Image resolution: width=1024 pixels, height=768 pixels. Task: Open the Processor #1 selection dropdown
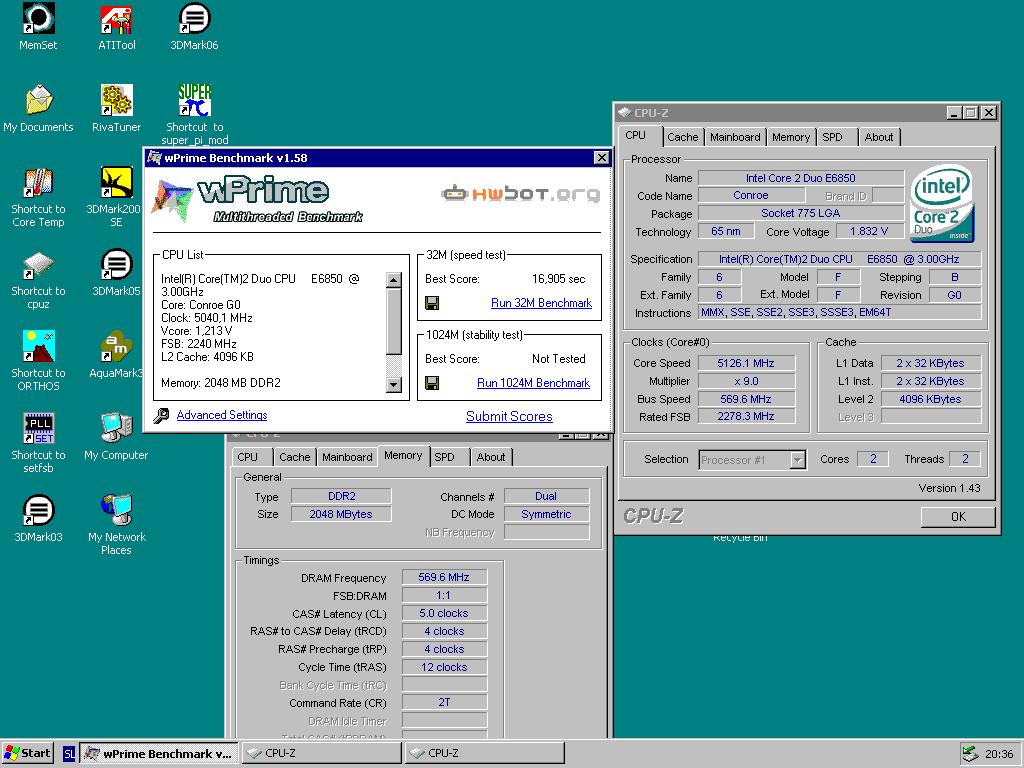click(x=797, y=460)
